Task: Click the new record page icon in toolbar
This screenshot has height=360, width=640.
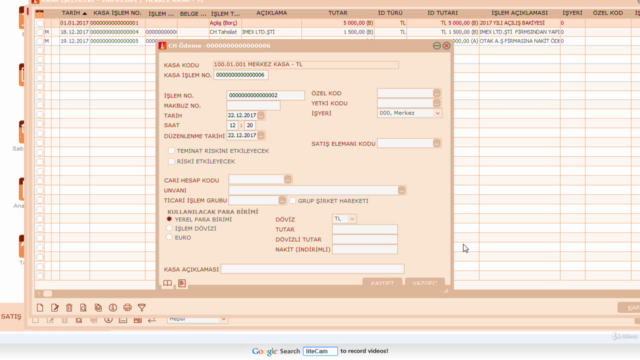Action: 40,308
